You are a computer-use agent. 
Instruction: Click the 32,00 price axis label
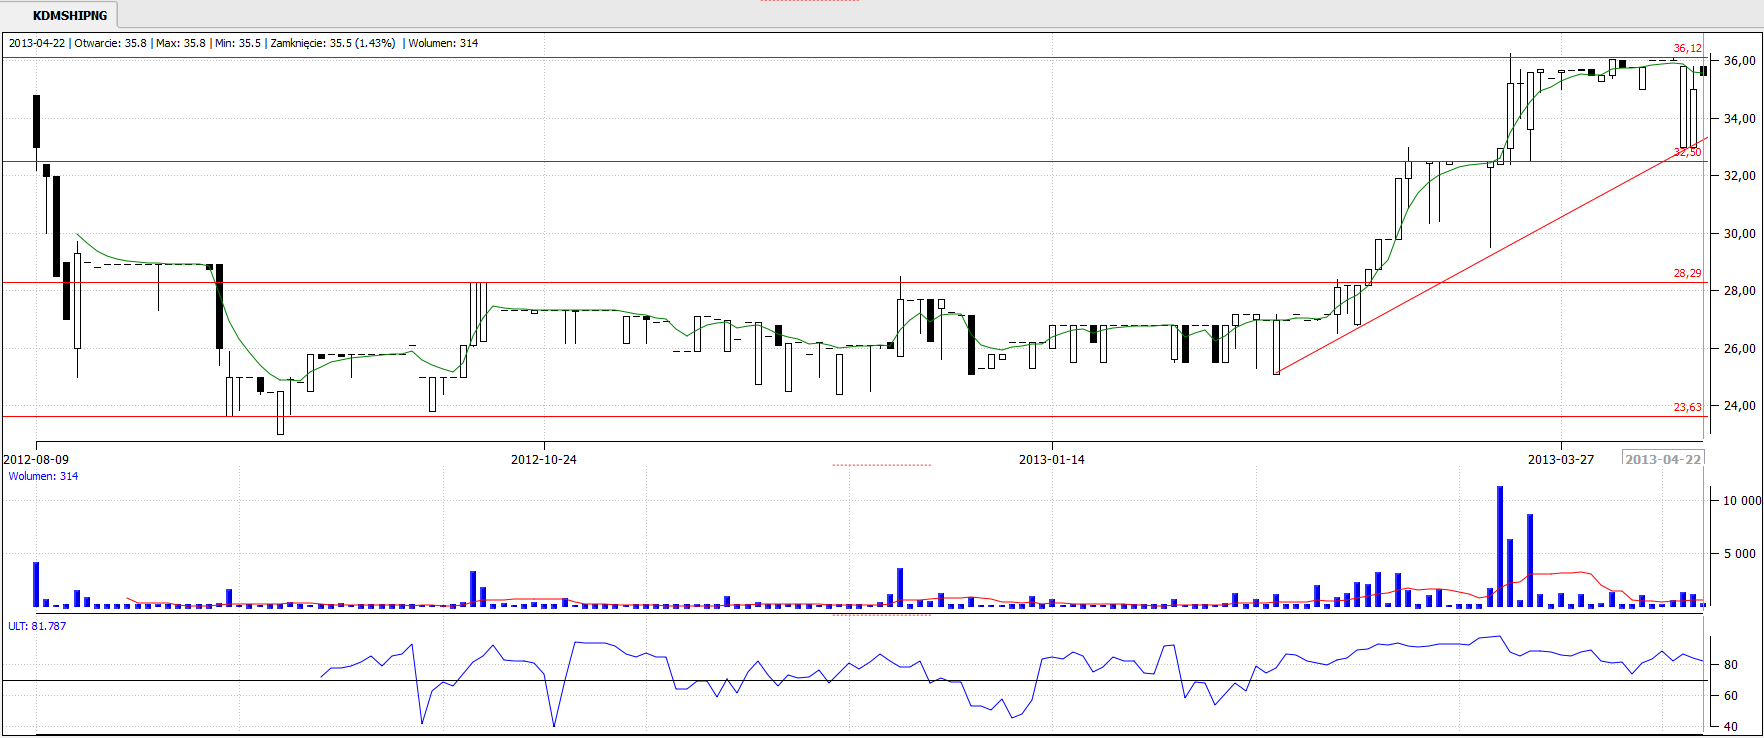point(1740,176)
